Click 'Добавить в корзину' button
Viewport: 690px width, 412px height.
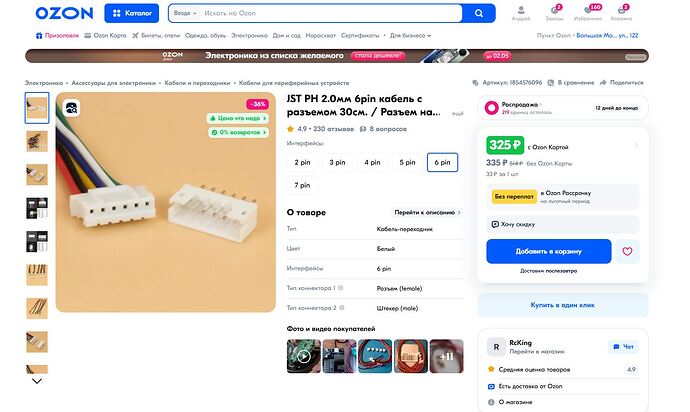(549, 251)
